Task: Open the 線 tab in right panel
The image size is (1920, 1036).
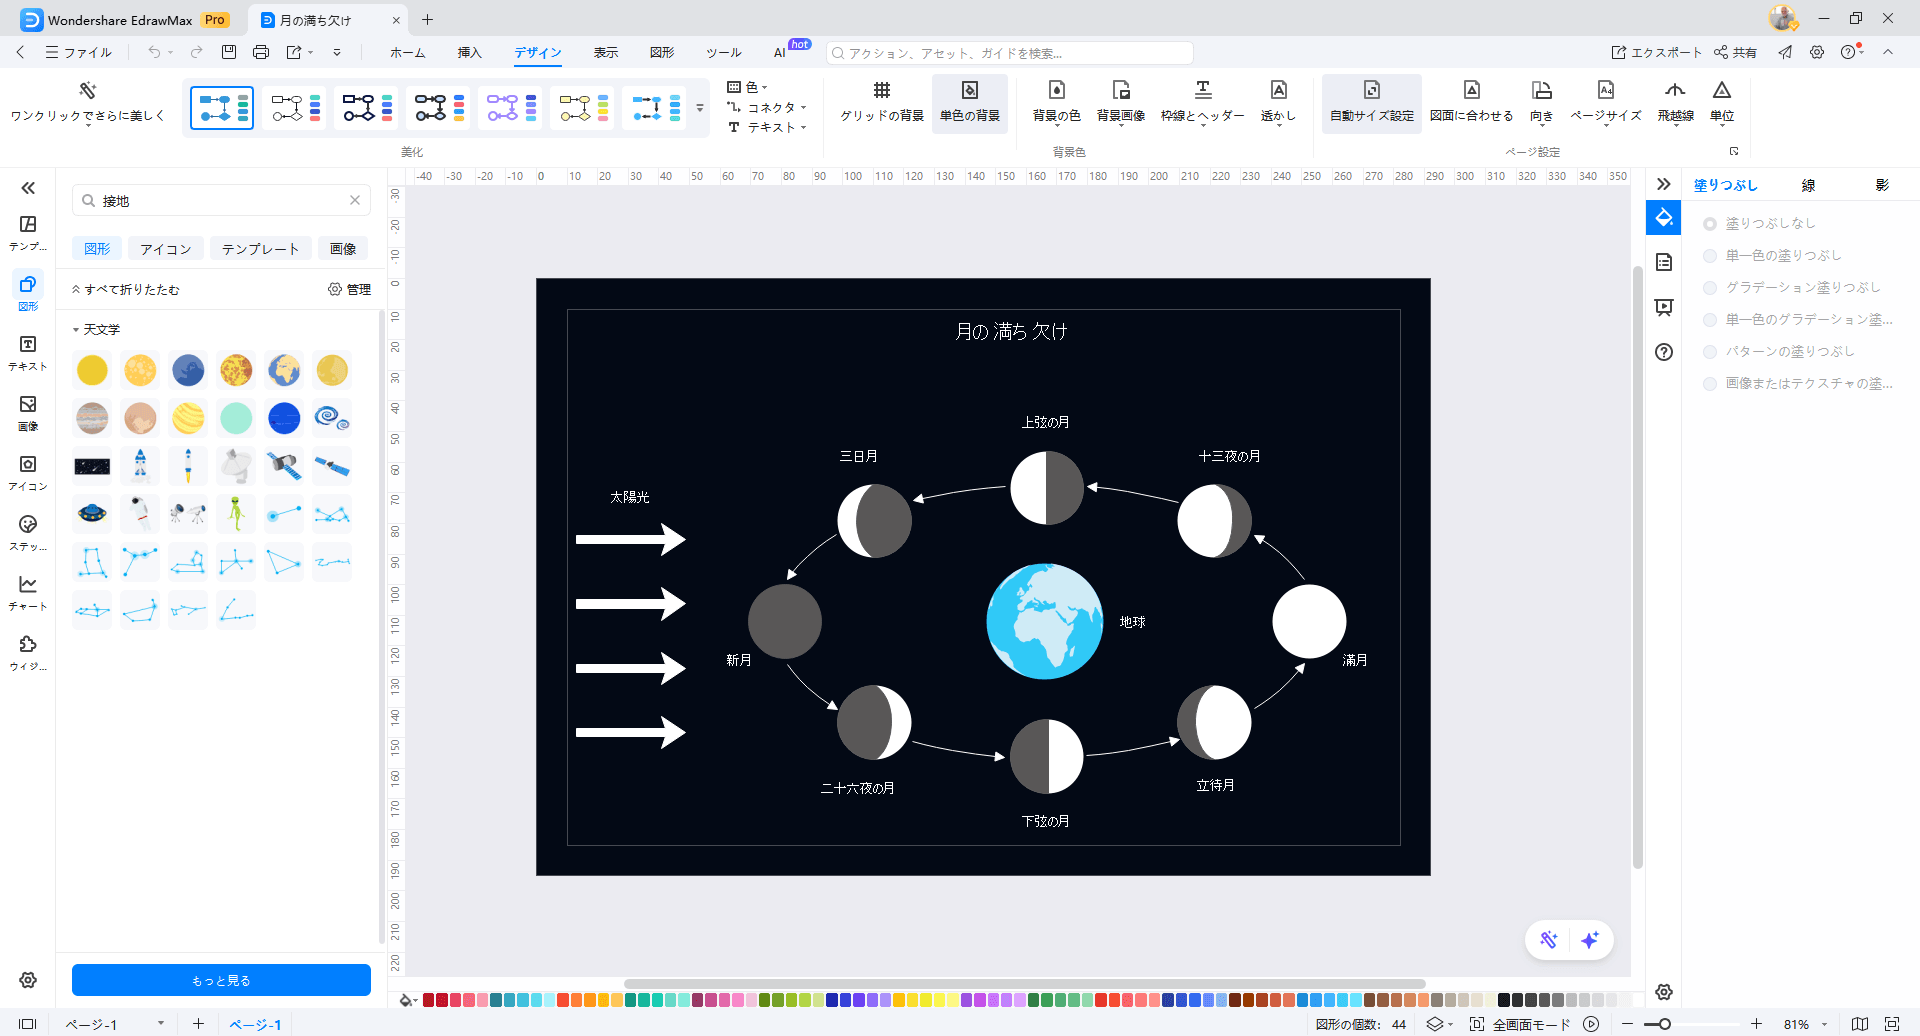Action: (1808, 185)
